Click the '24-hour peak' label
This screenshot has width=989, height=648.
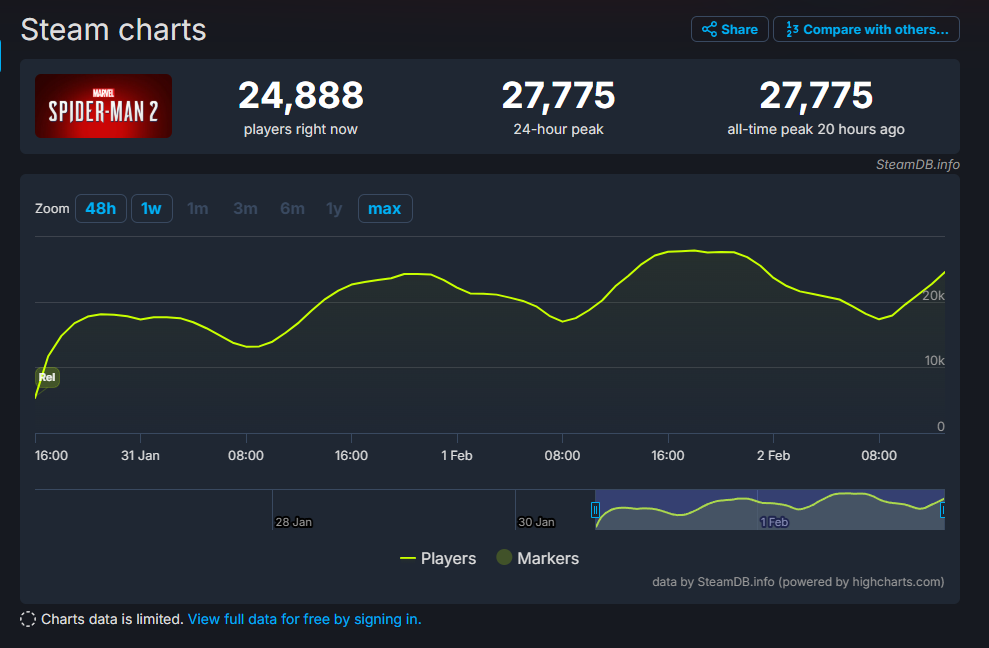tap(558, 129)
